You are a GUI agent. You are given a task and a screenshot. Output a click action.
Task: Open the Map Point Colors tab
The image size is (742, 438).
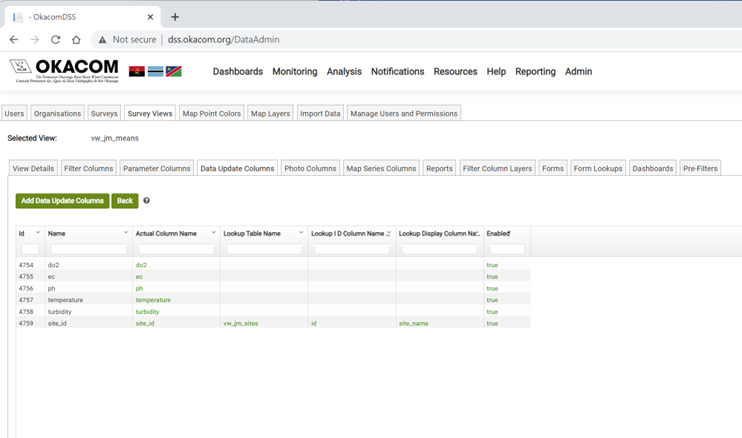click(212, 114)
